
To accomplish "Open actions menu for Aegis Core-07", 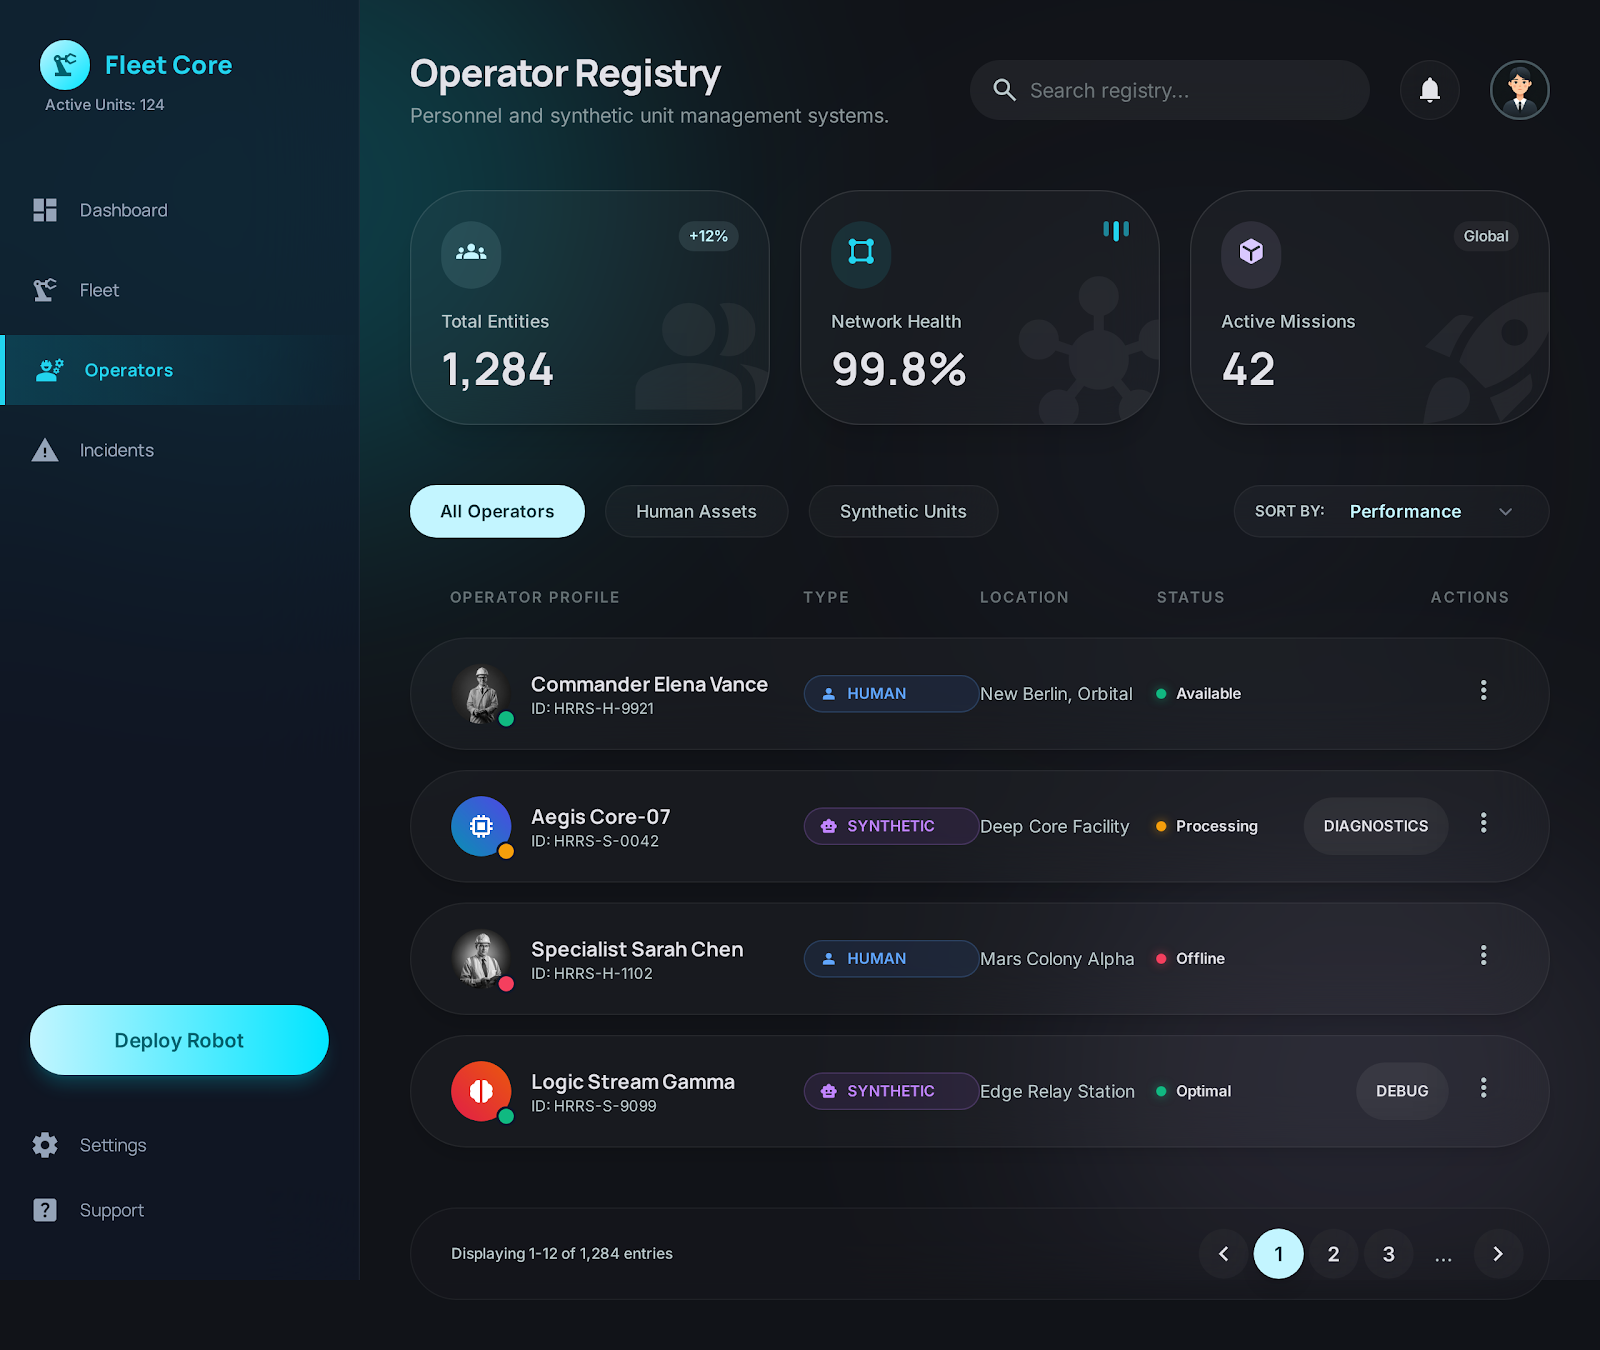I will pos(1484,823).
